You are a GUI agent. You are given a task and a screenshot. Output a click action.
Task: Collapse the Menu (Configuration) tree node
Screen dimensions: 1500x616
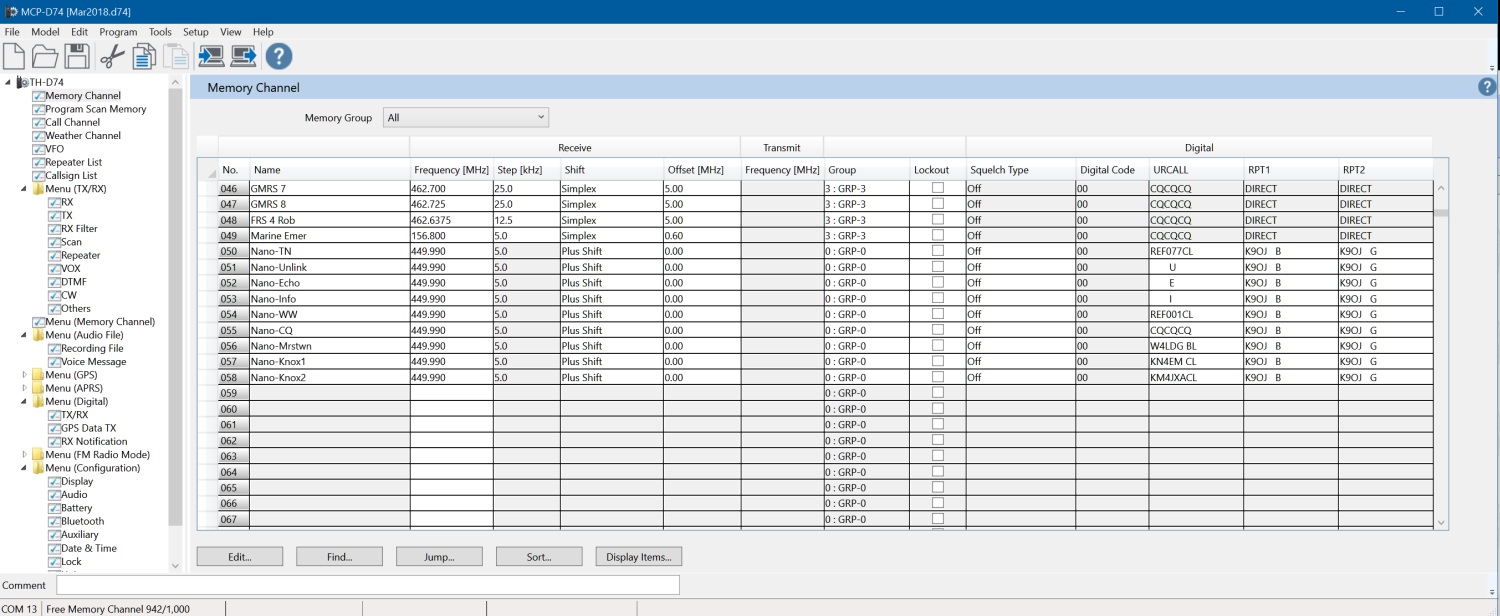[24, 468]
